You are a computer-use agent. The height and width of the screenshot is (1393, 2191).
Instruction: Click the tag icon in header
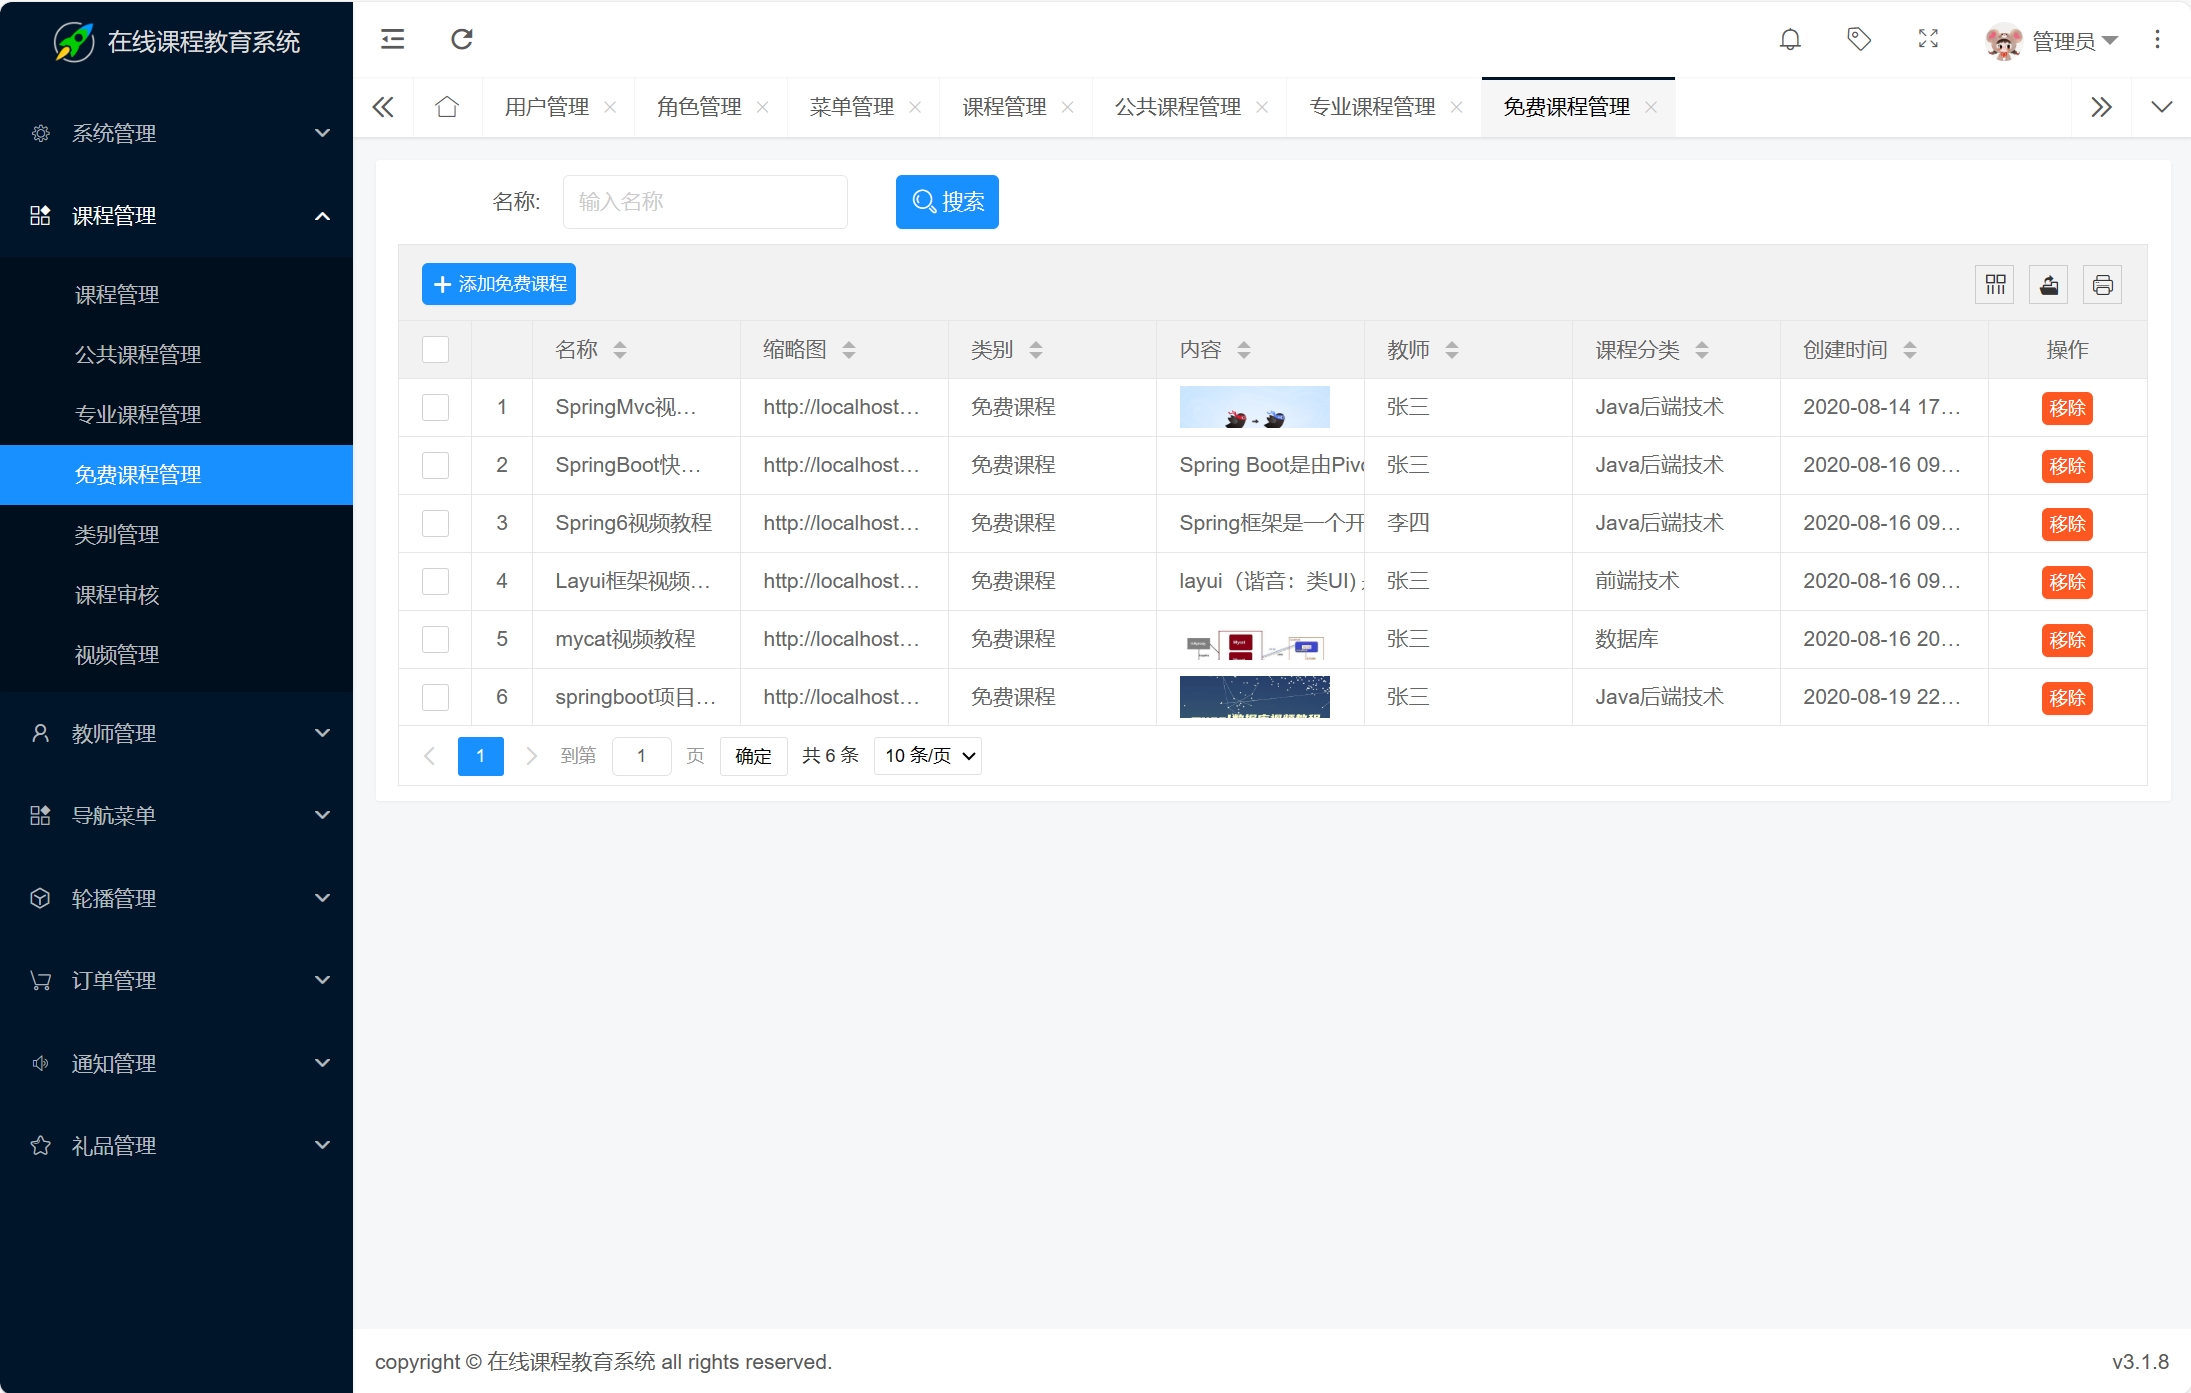point(1858,40)
